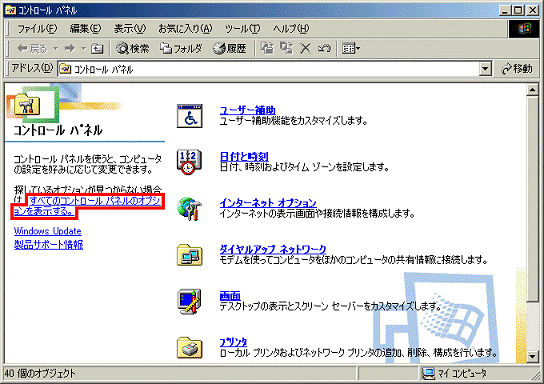Expand the address bar dropdown
The height and width of the screenshot is (384, 544).
(485, 69)
